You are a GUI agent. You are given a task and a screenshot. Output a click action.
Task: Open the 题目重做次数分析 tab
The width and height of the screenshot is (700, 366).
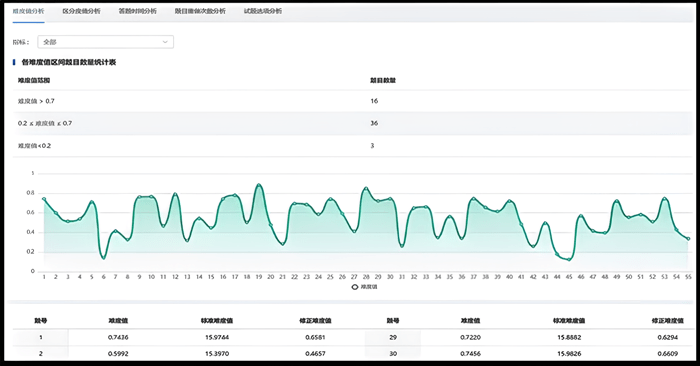200,11
